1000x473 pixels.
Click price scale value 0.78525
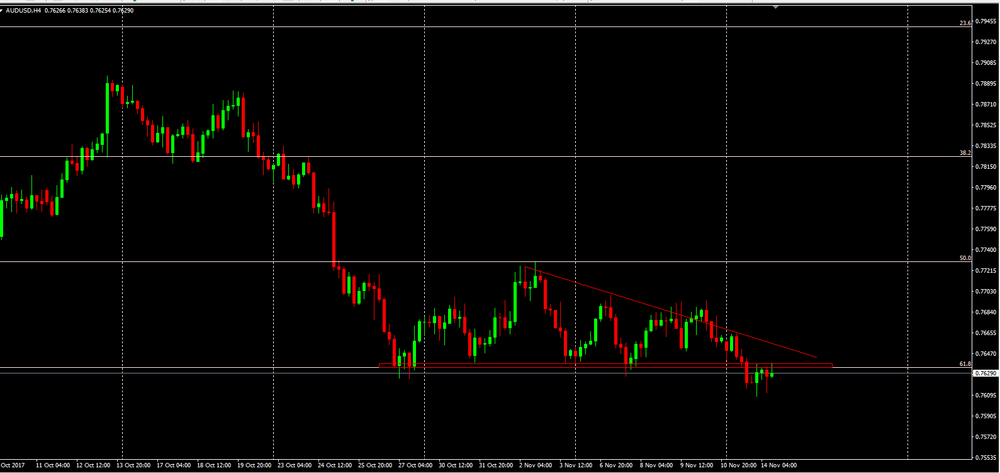(x=986, y=125)
